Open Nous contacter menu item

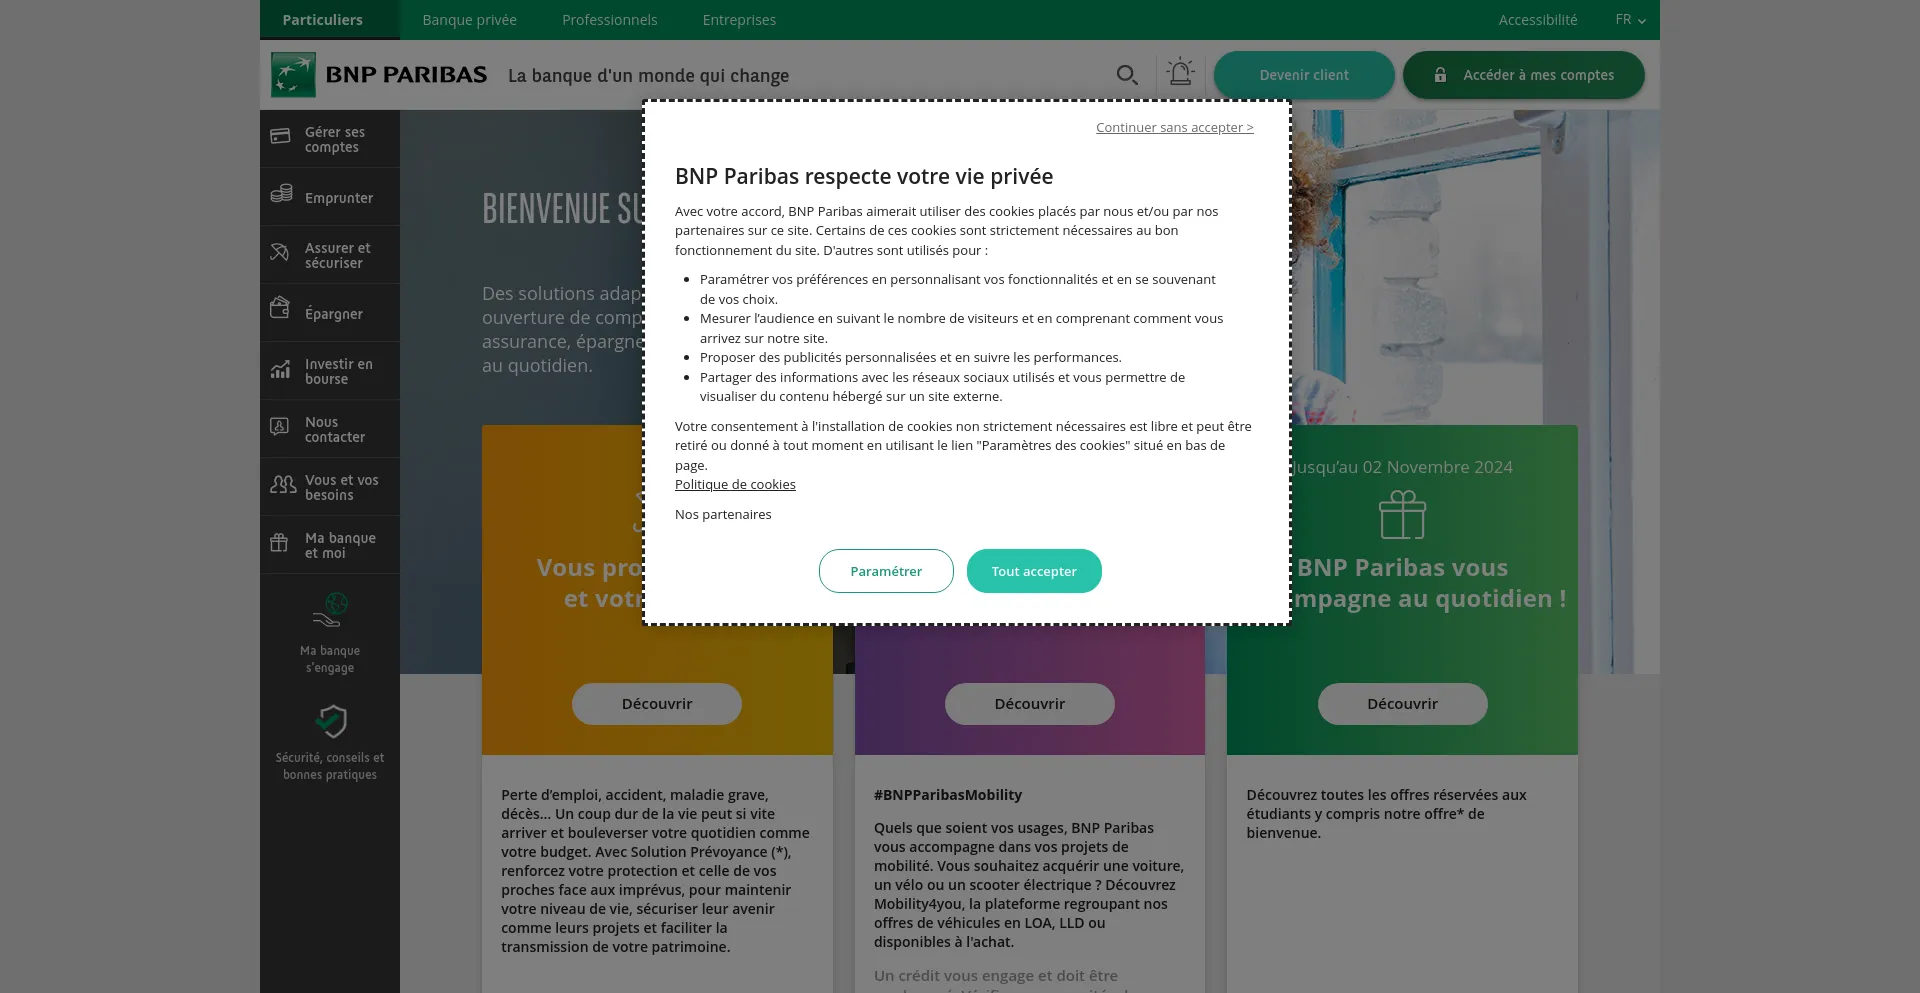point(330,429)
